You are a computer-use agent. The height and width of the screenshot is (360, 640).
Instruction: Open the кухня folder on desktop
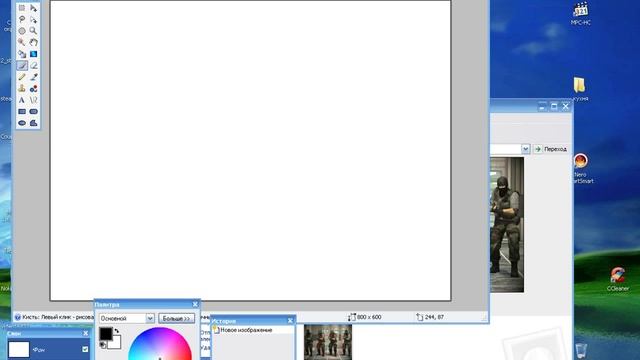coord(580,89)
